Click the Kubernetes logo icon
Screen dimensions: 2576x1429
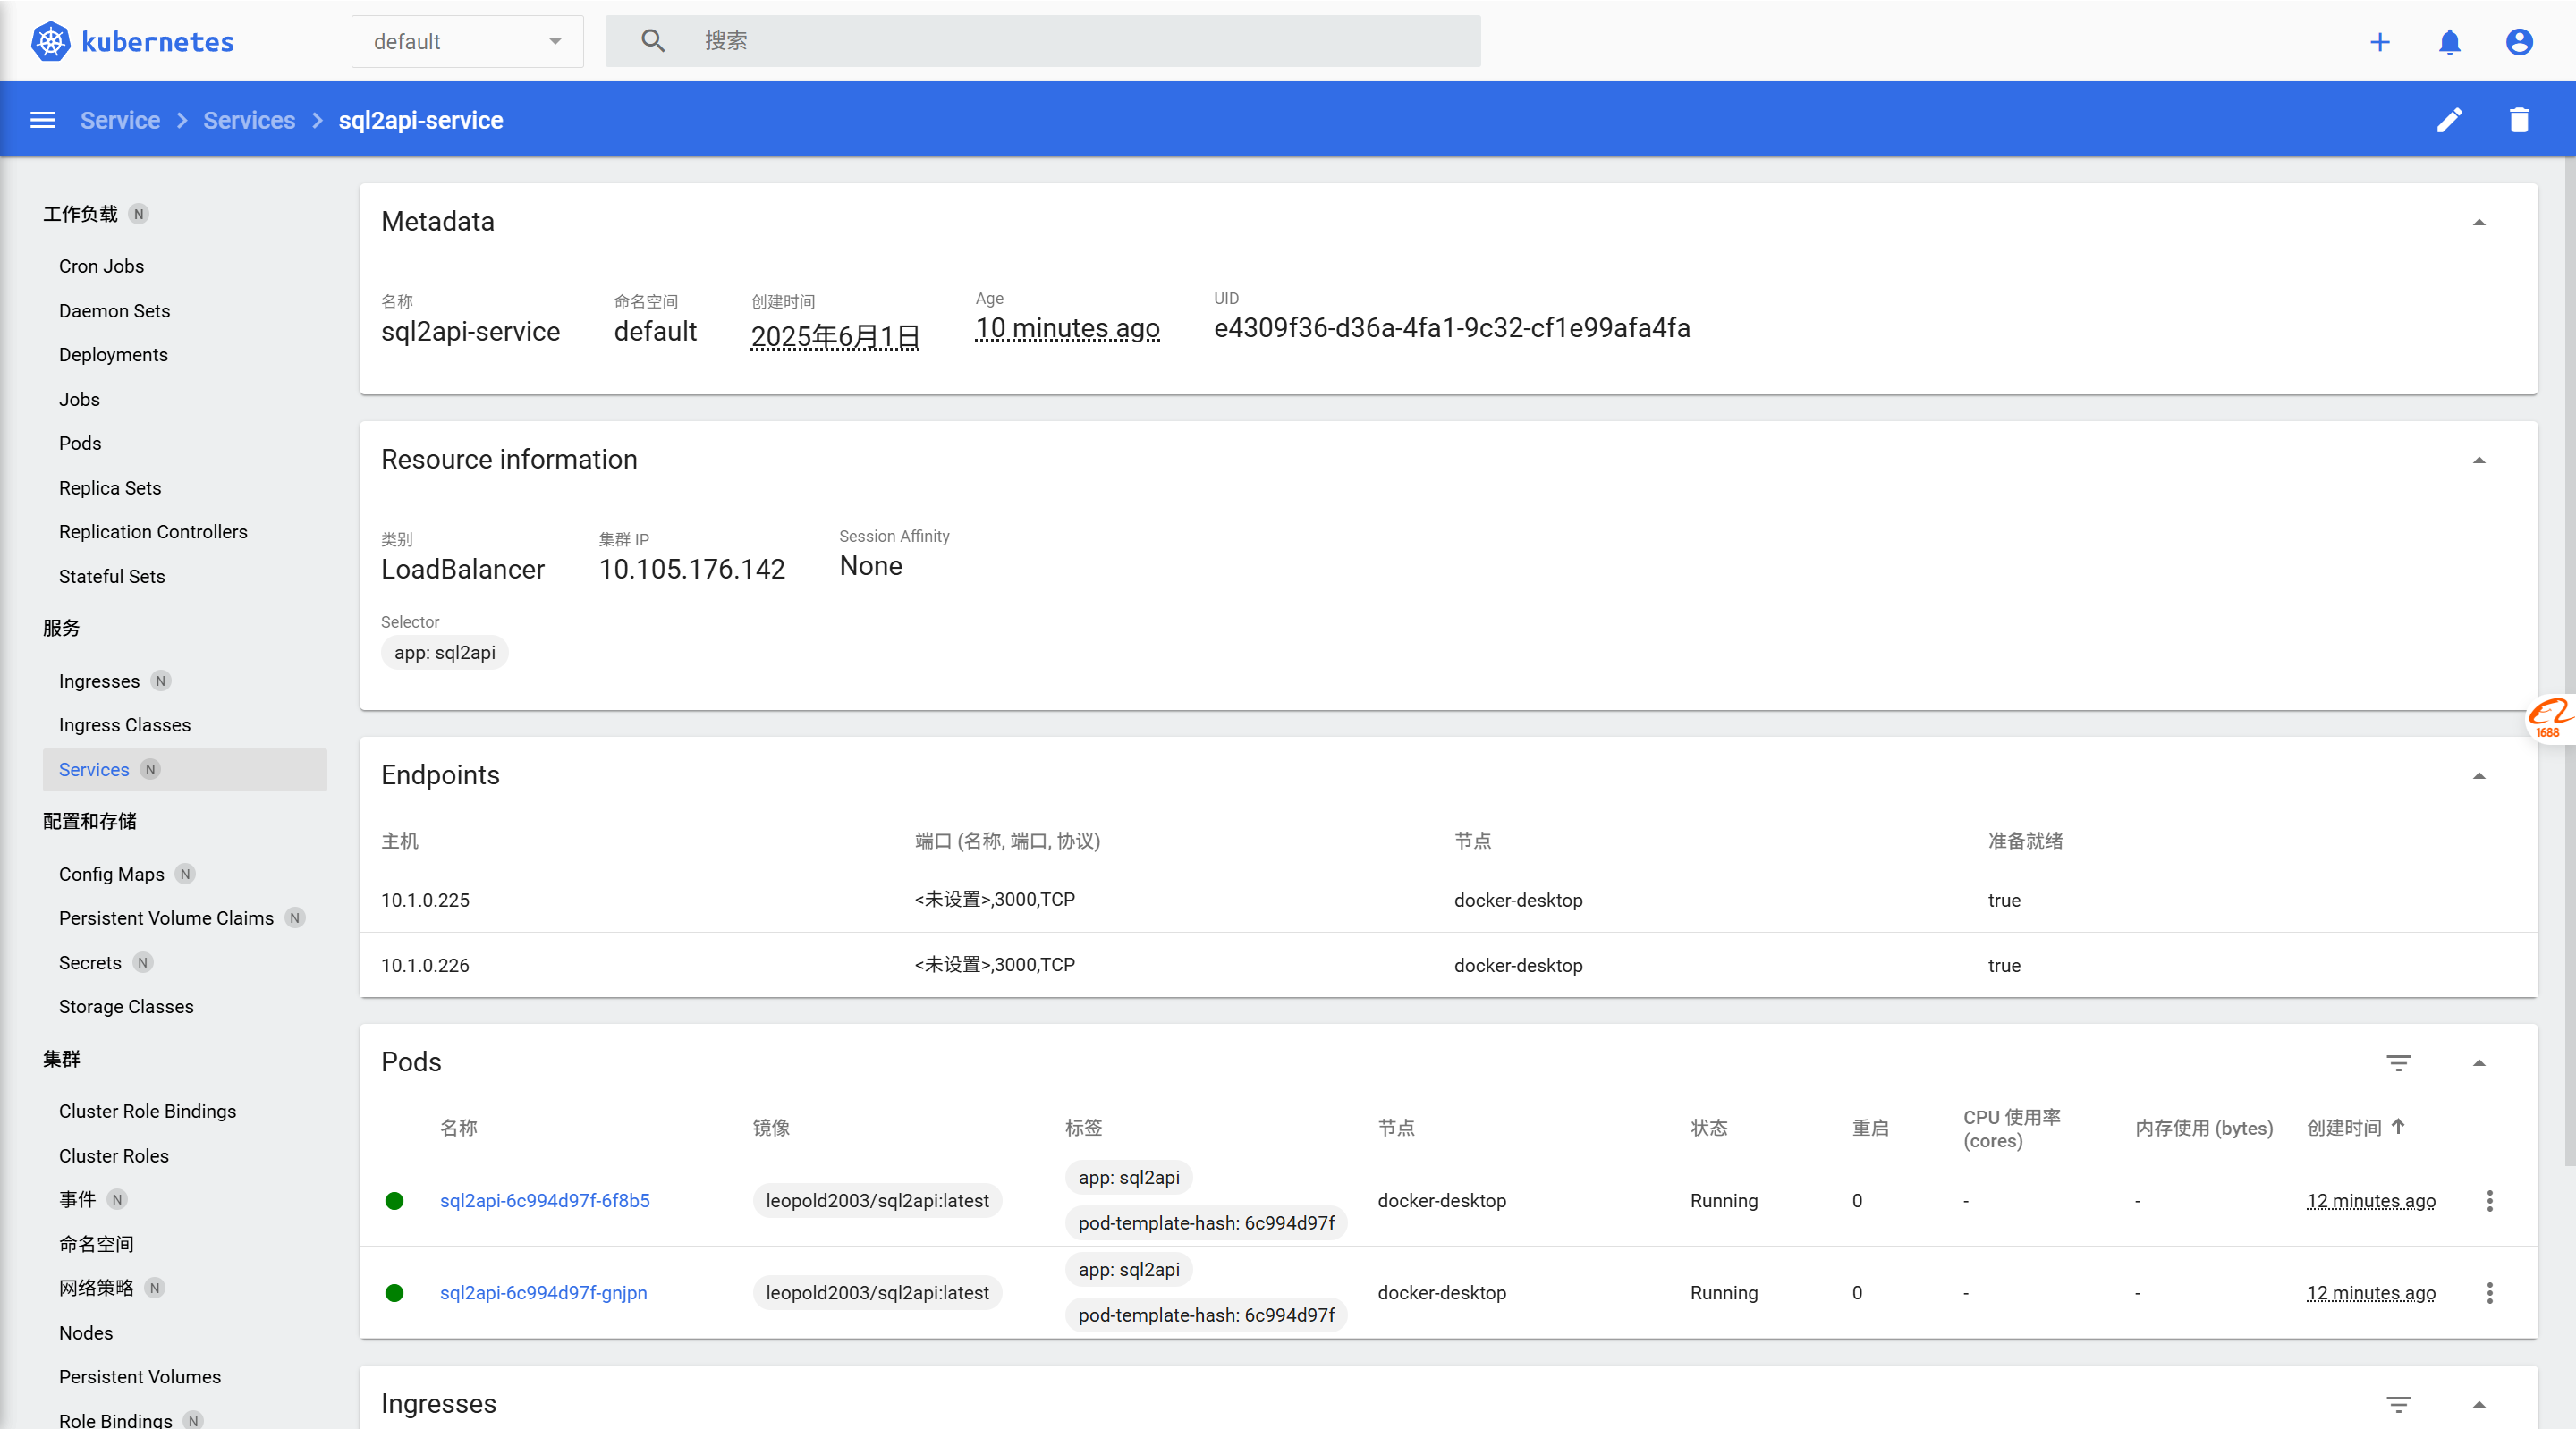pyautogui.click(x=50, y=41)
